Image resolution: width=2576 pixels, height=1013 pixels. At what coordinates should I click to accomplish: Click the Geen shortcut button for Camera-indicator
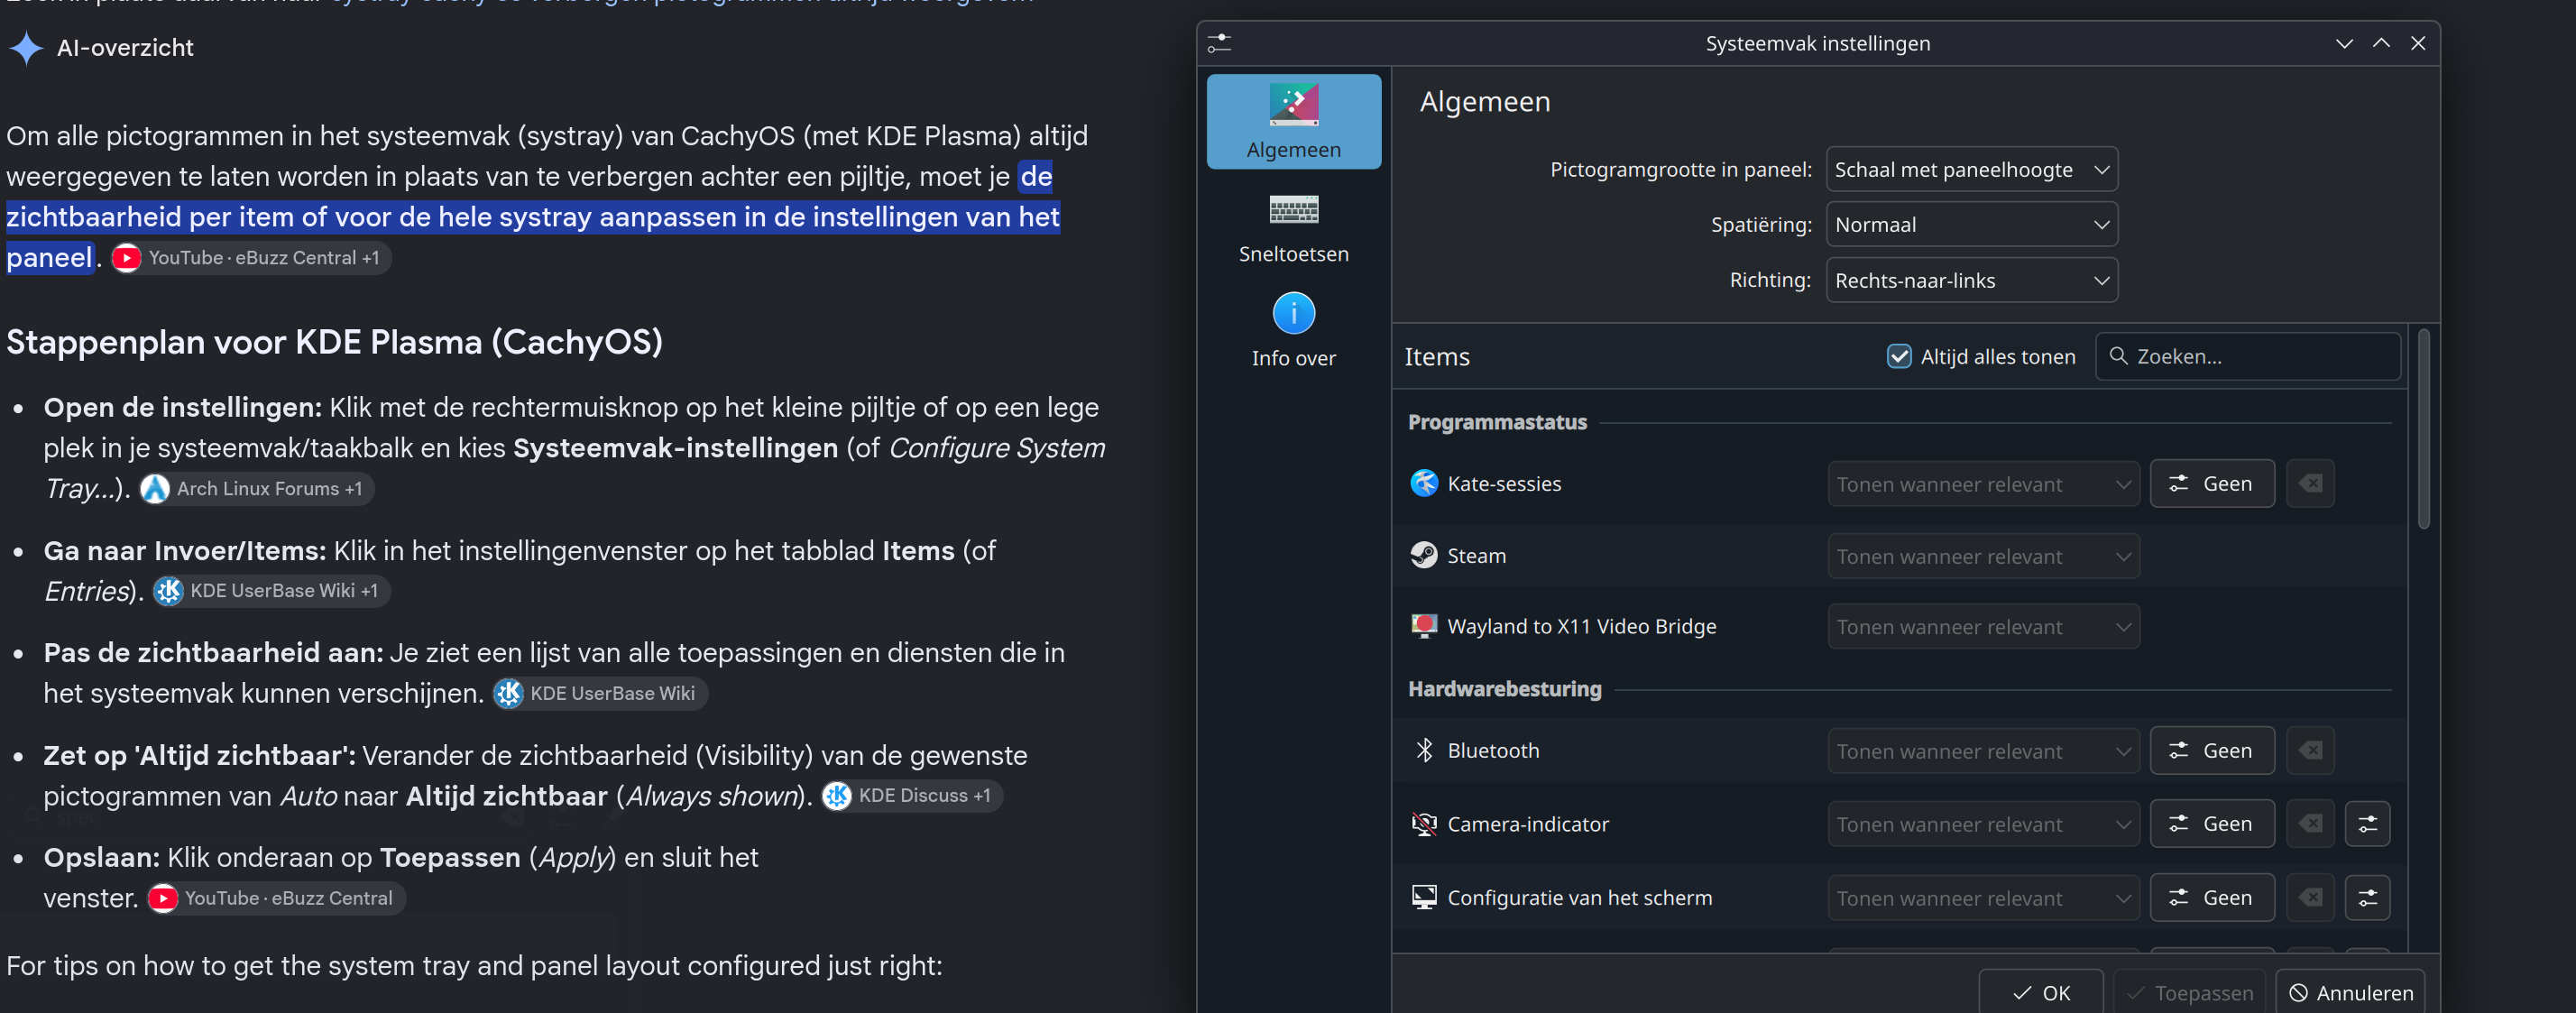(x=2211, y=824)
